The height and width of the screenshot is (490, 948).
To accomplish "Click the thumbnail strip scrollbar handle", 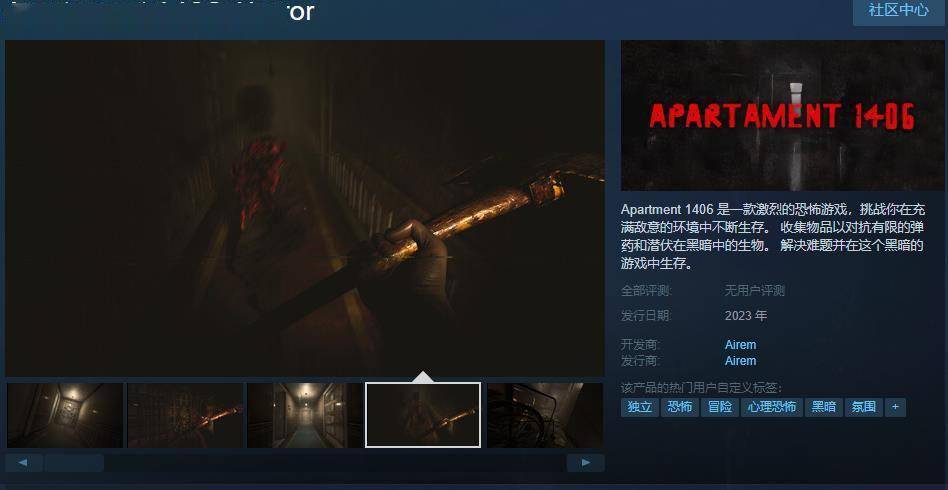I will [x=74, y=463].
